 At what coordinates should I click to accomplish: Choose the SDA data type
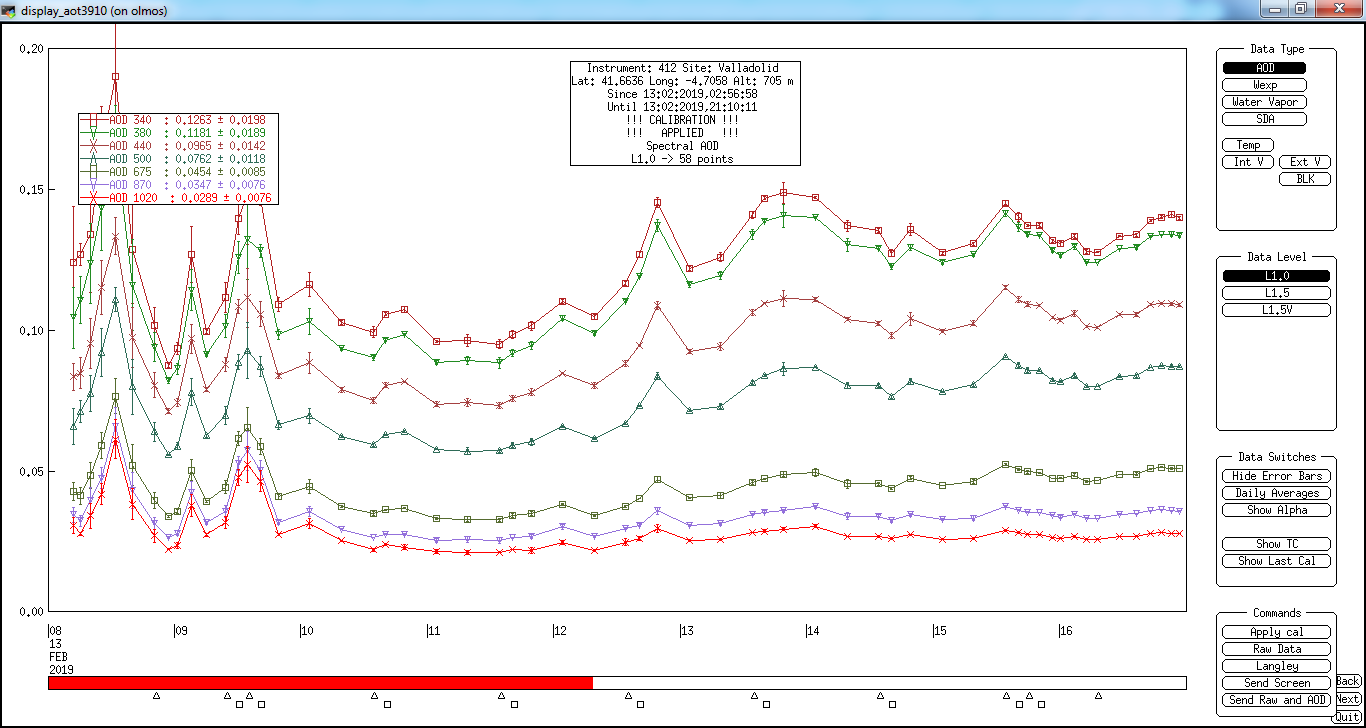(1264, 119)
